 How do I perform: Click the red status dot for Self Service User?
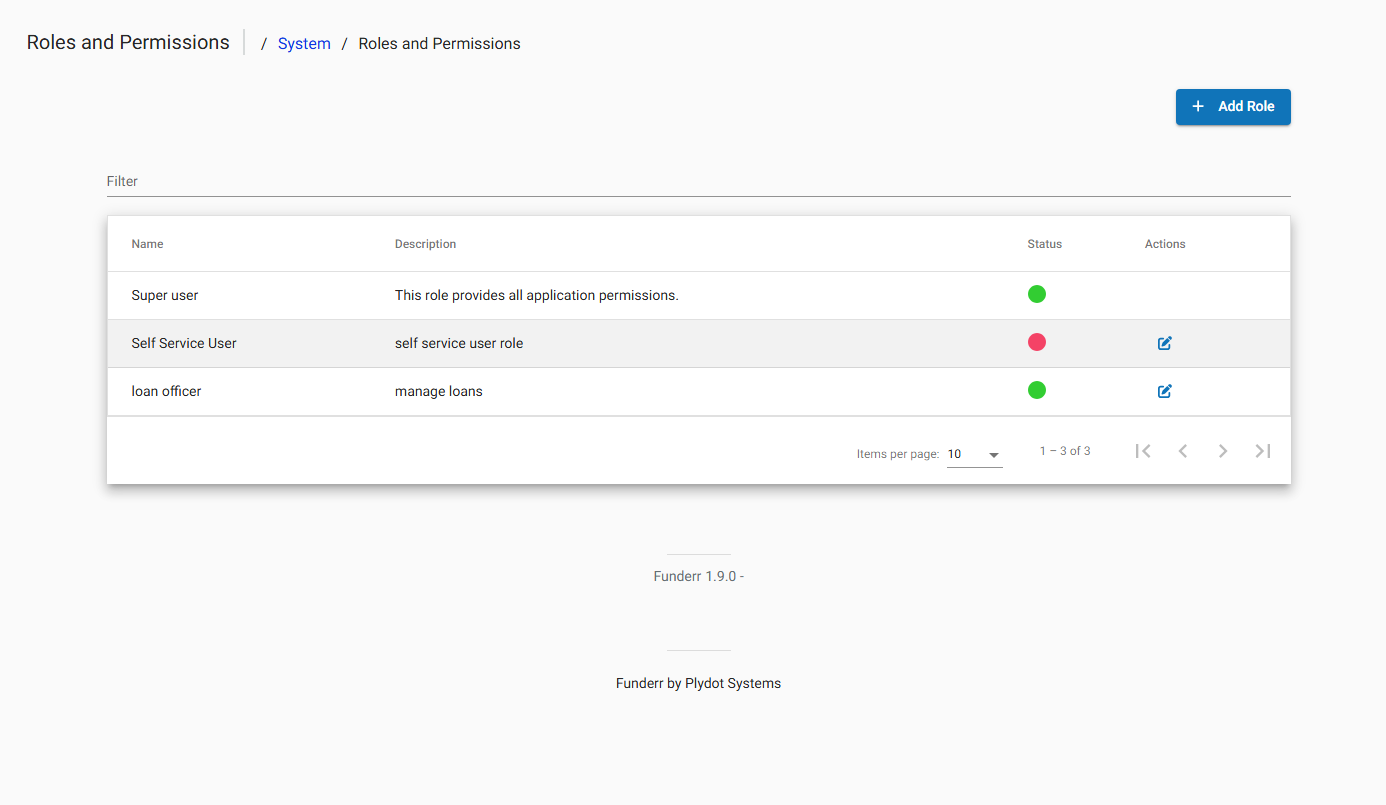pyautogui.click(x=1037, y=342)
